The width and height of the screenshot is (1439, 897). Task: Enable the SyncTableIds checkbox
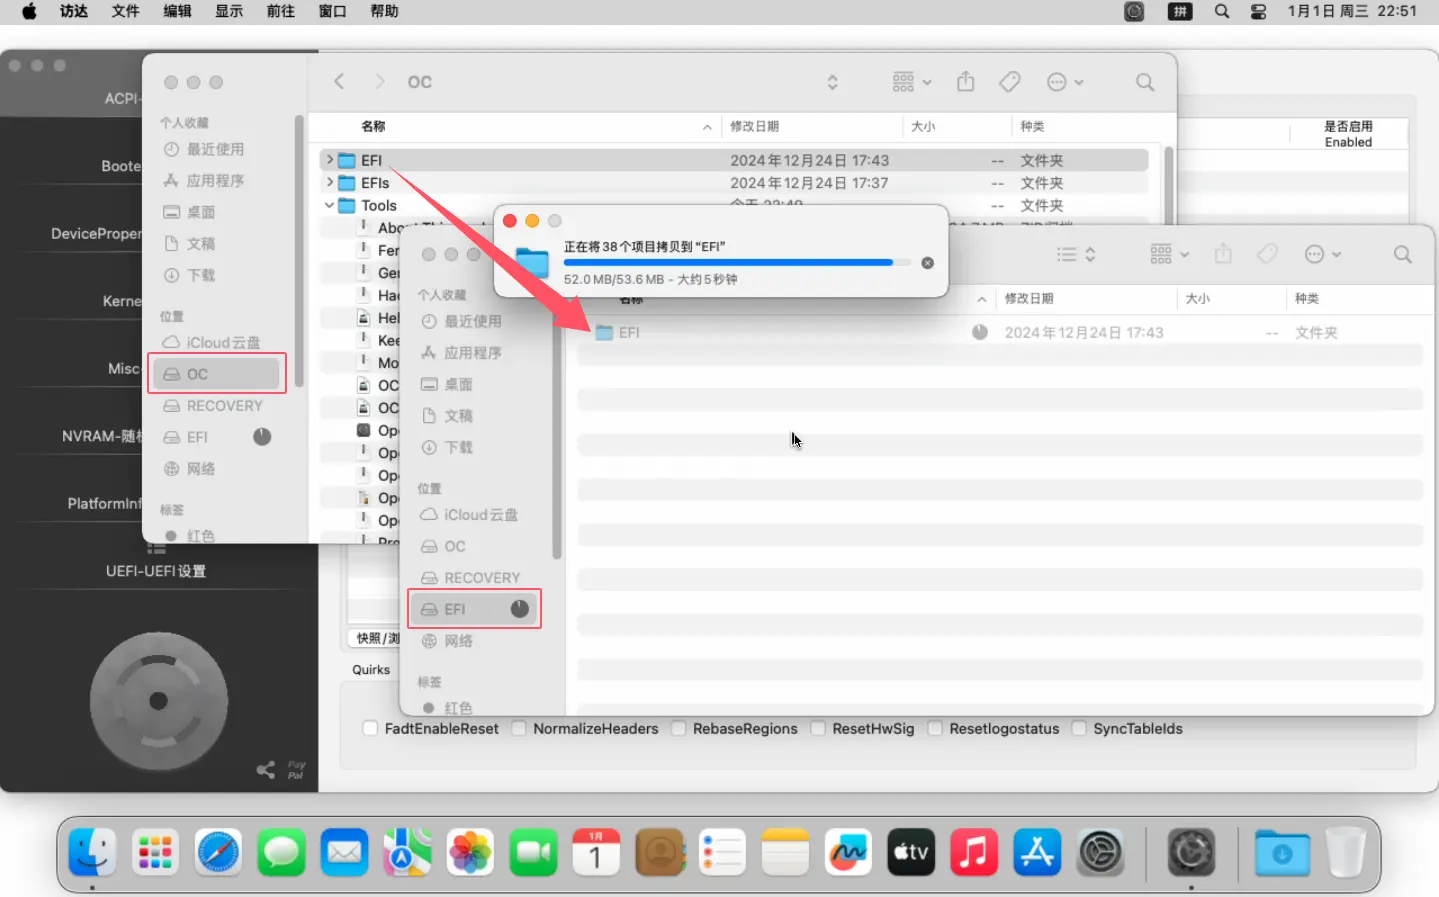click(x=1079, y=728)
